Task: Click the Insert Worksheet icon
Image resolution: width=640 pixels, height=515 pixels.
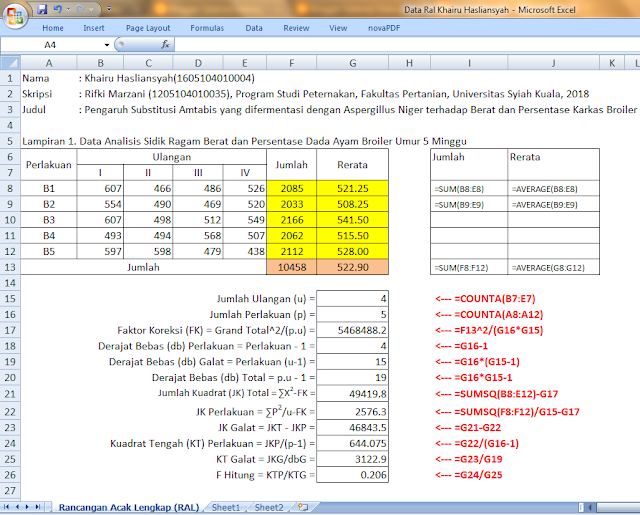Action: click(x=303, y=507)
